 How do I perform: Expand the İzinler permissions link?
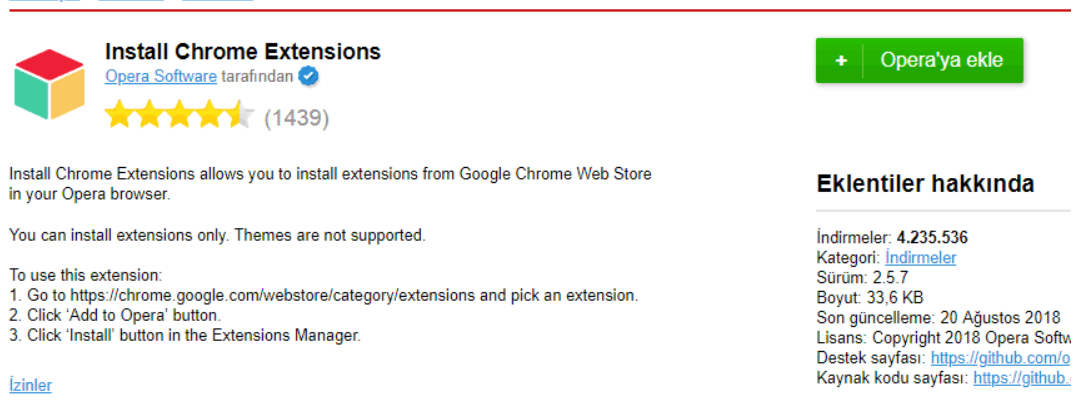30,385
